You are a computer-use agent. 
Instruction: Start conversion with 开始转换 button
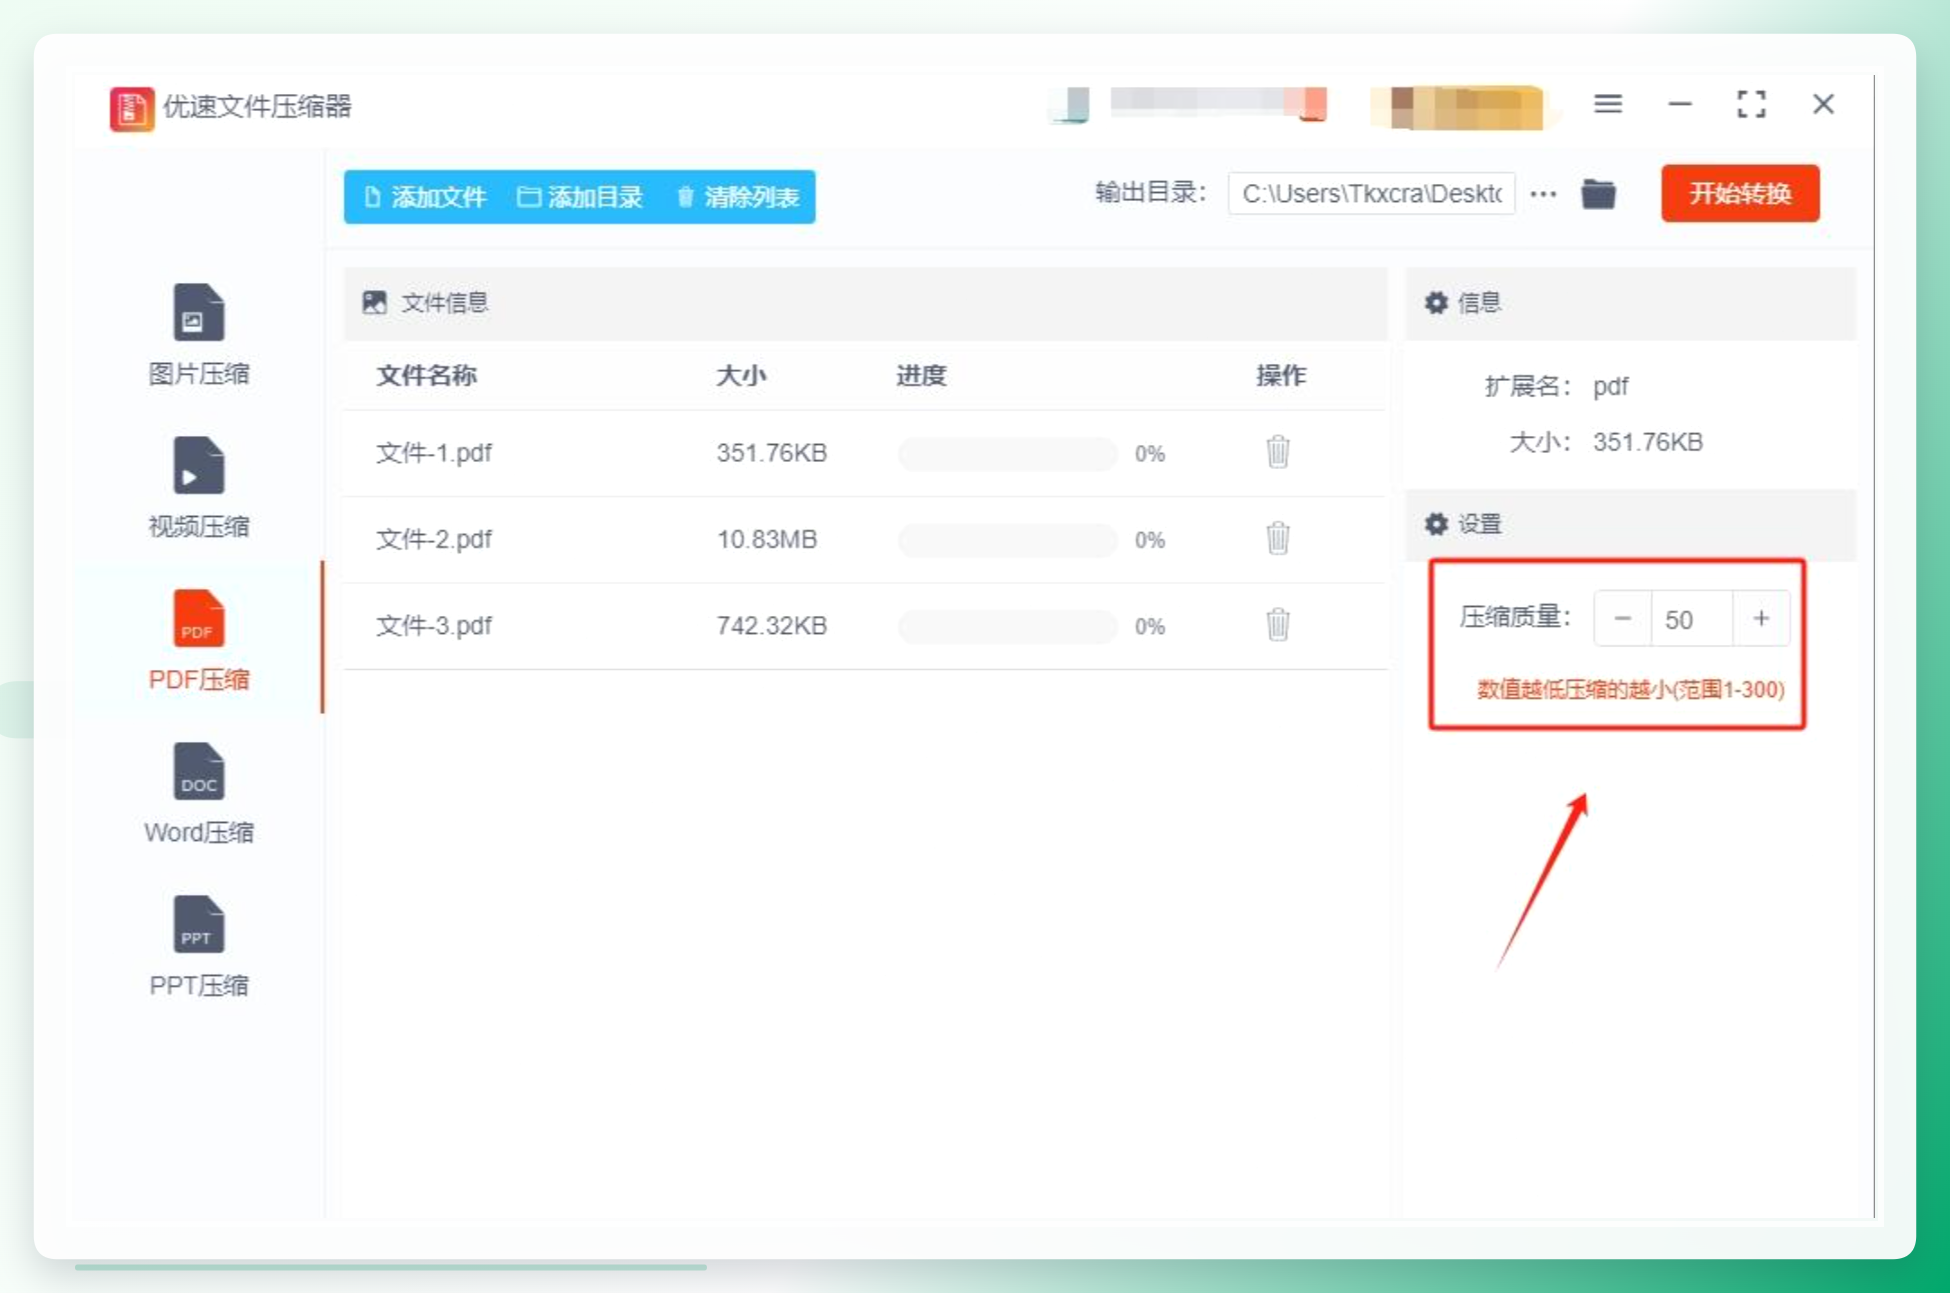(x=1739, y=193)
